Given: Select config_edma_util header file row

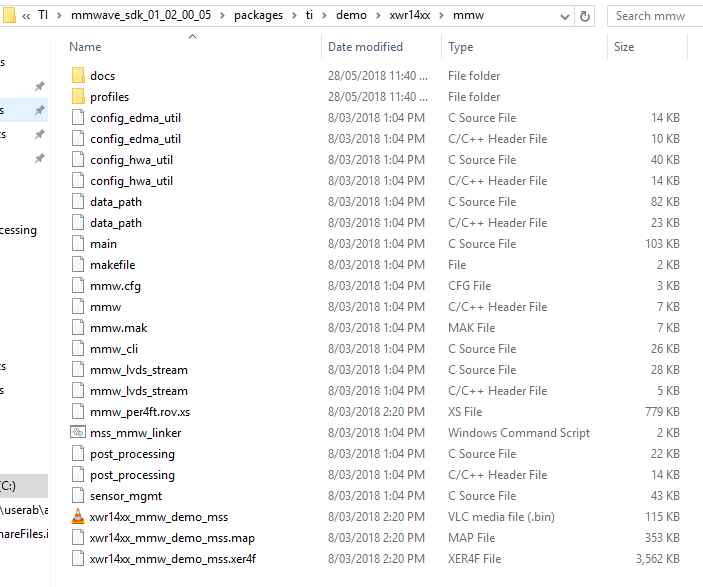Looking at the screenshot, I should 376,139.
